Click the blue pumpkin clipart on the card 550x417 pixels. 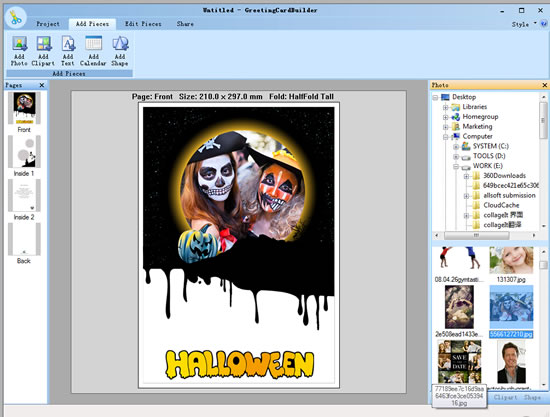coord(199,244)
